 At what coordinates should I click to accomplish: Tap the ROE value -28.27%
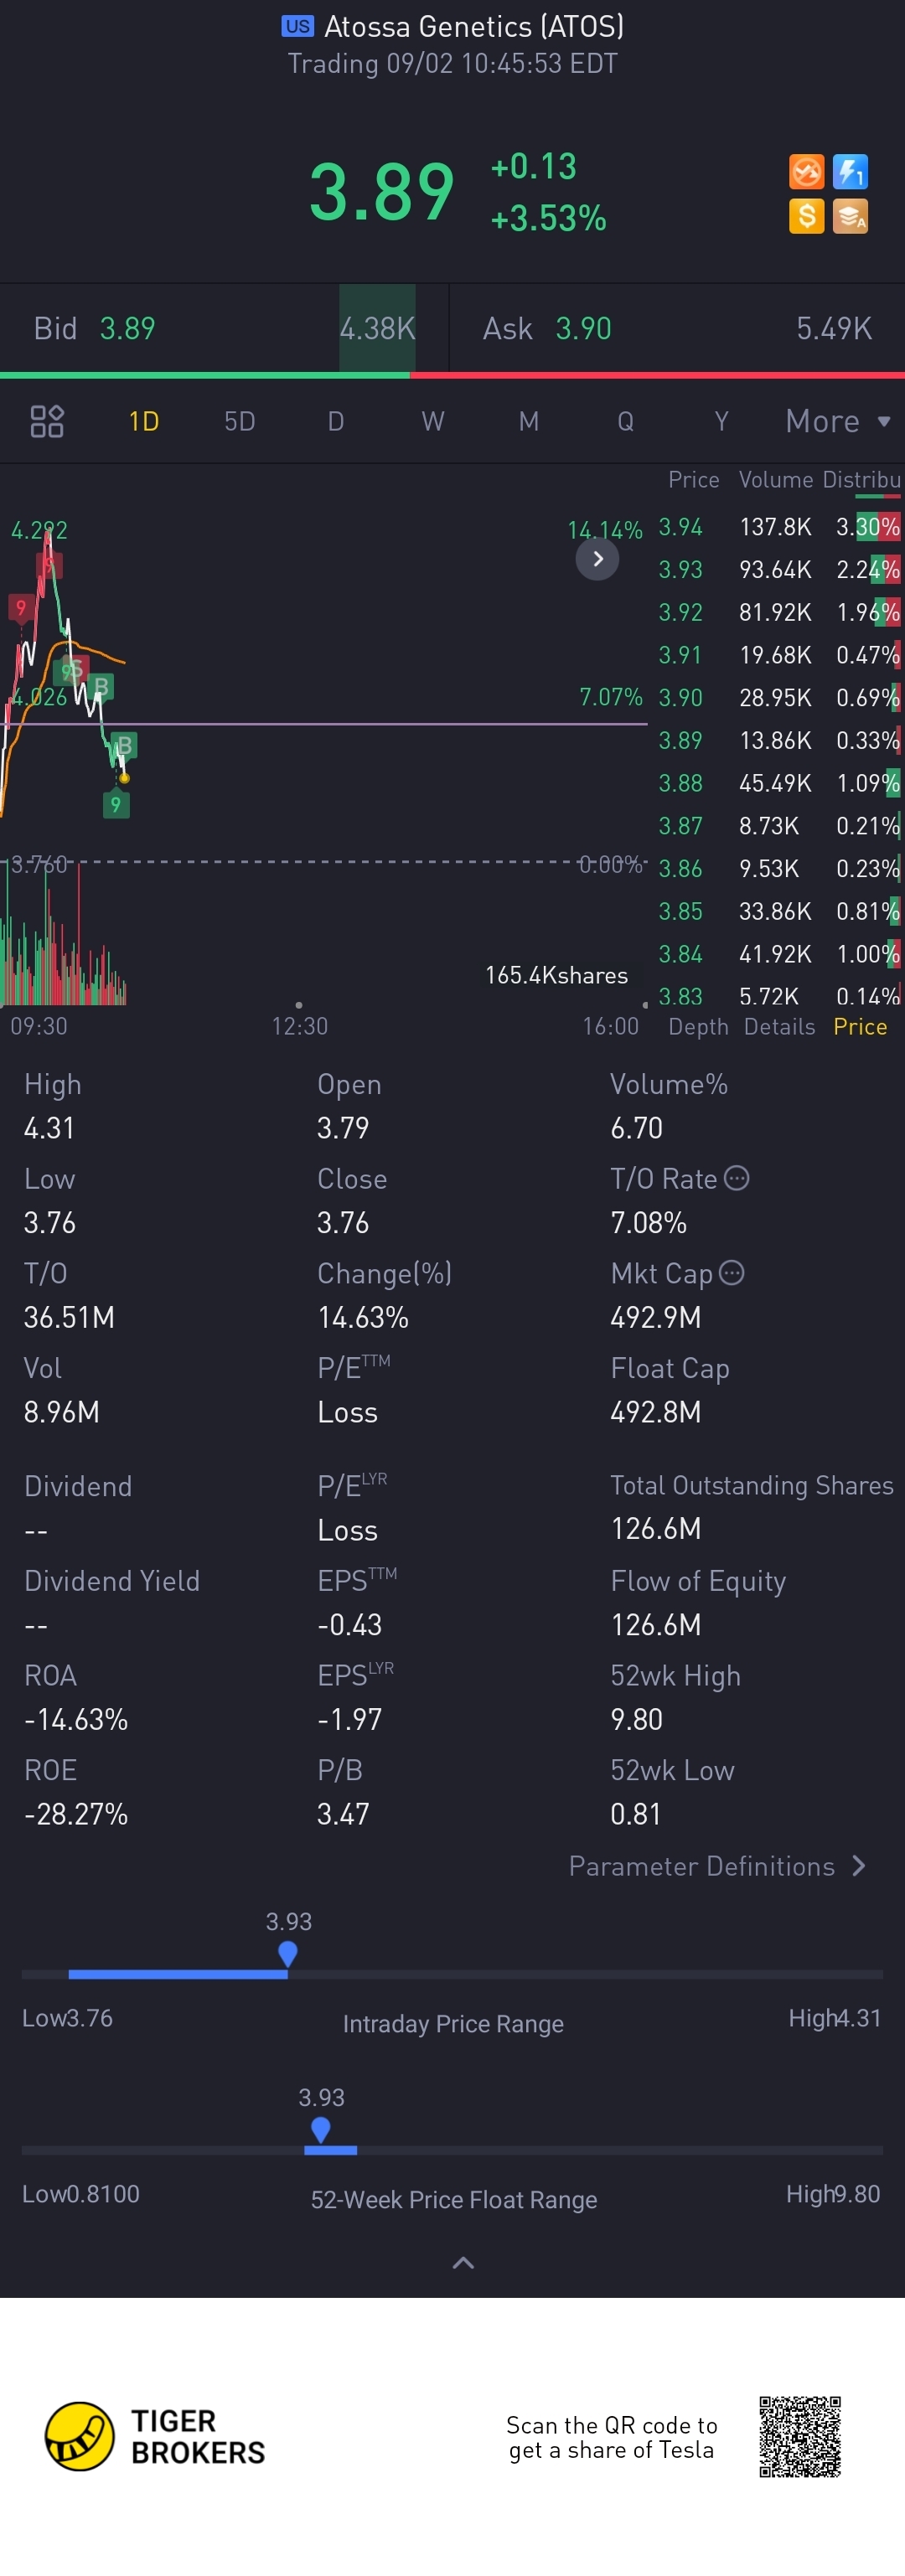tap(76, 1814)
